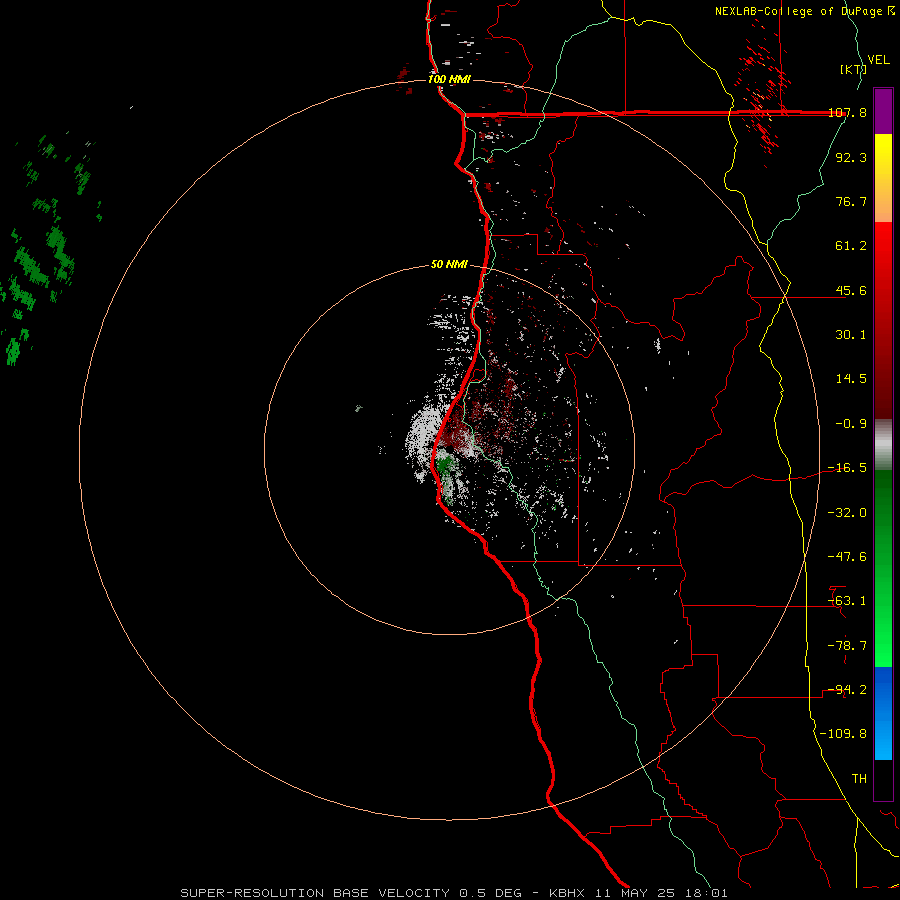Click the 50 NMI range ring label
This screenshot has height=900, width=900.
click(x=449, y=265)
